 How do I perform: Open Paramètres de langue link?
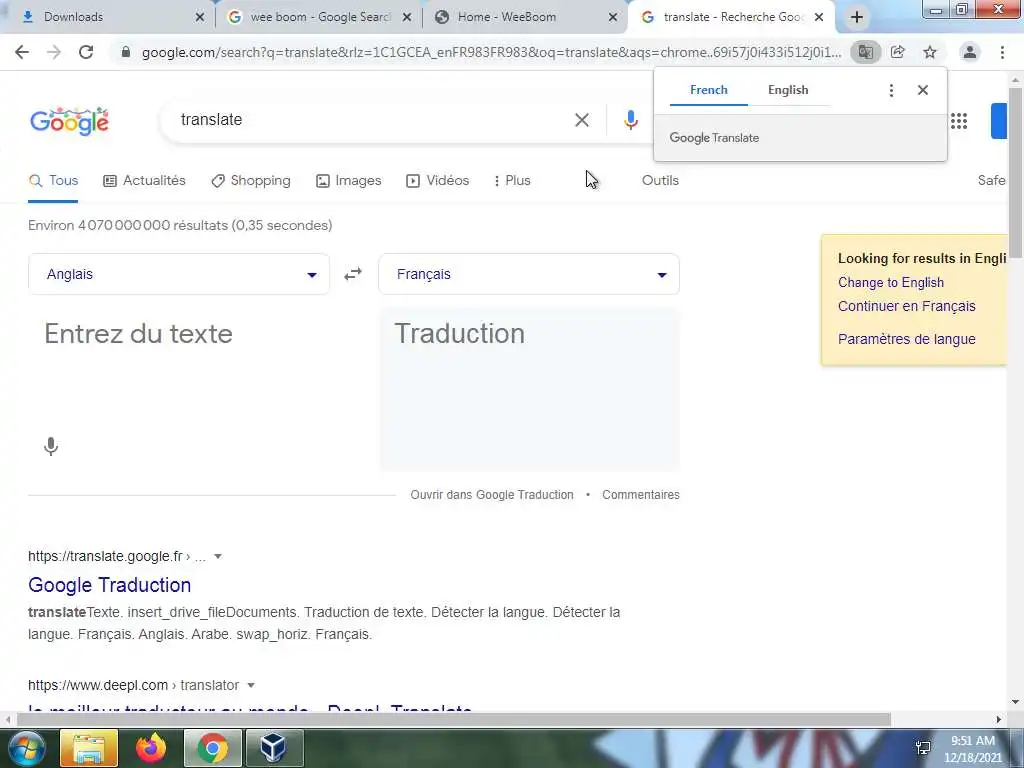tap(906, 340)
